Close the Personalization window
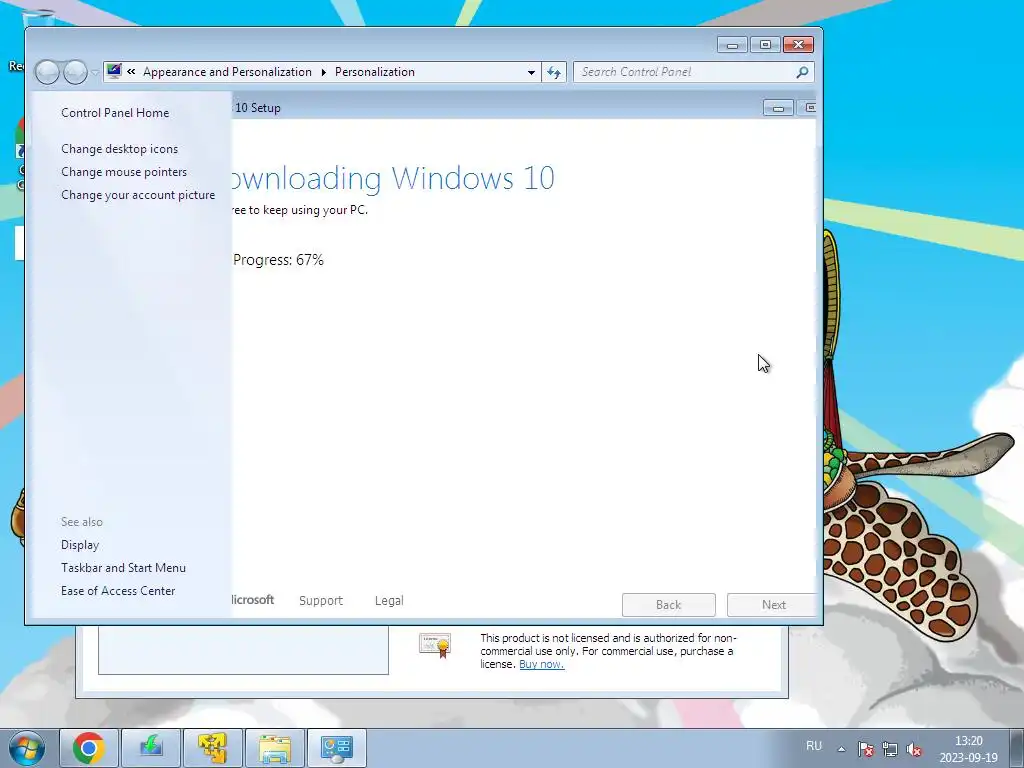This screenshot has width=1024, height=768. (x=798, y=44)
